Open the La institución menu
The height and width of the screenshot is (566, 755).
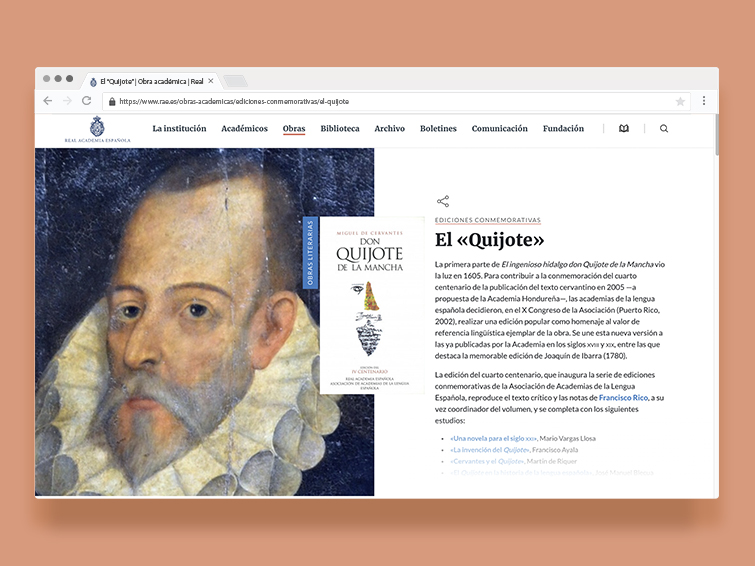pyautogui.click(x=179, y=129)
